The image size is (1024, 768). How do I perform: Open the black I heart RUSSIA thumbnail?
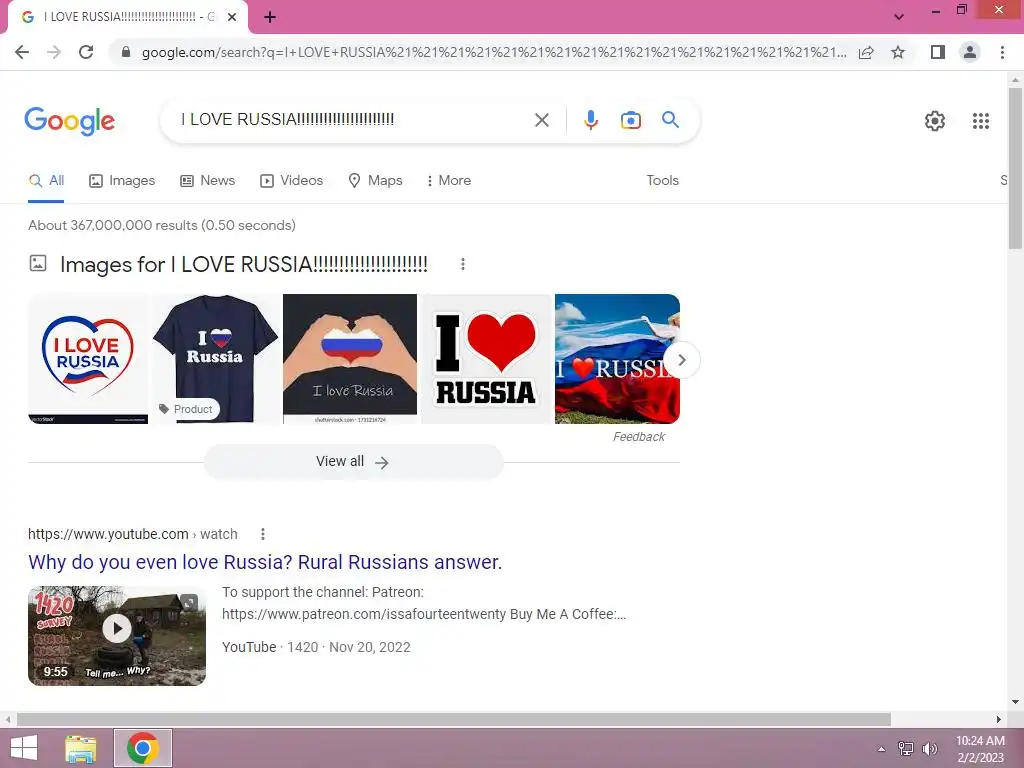click(x=486, y=359)
